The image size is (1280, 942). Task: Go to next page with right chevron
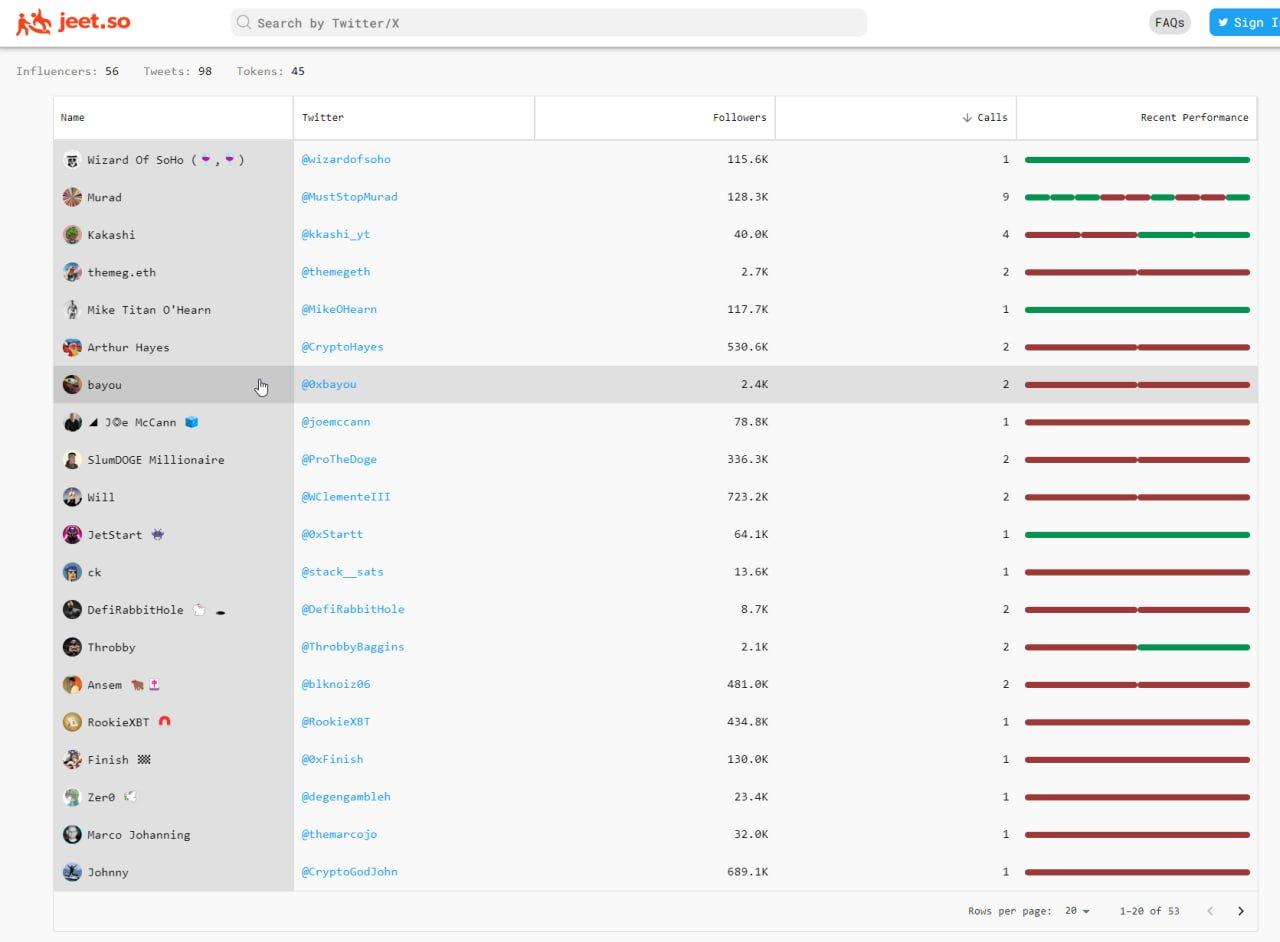click(x=1241, y=911)
